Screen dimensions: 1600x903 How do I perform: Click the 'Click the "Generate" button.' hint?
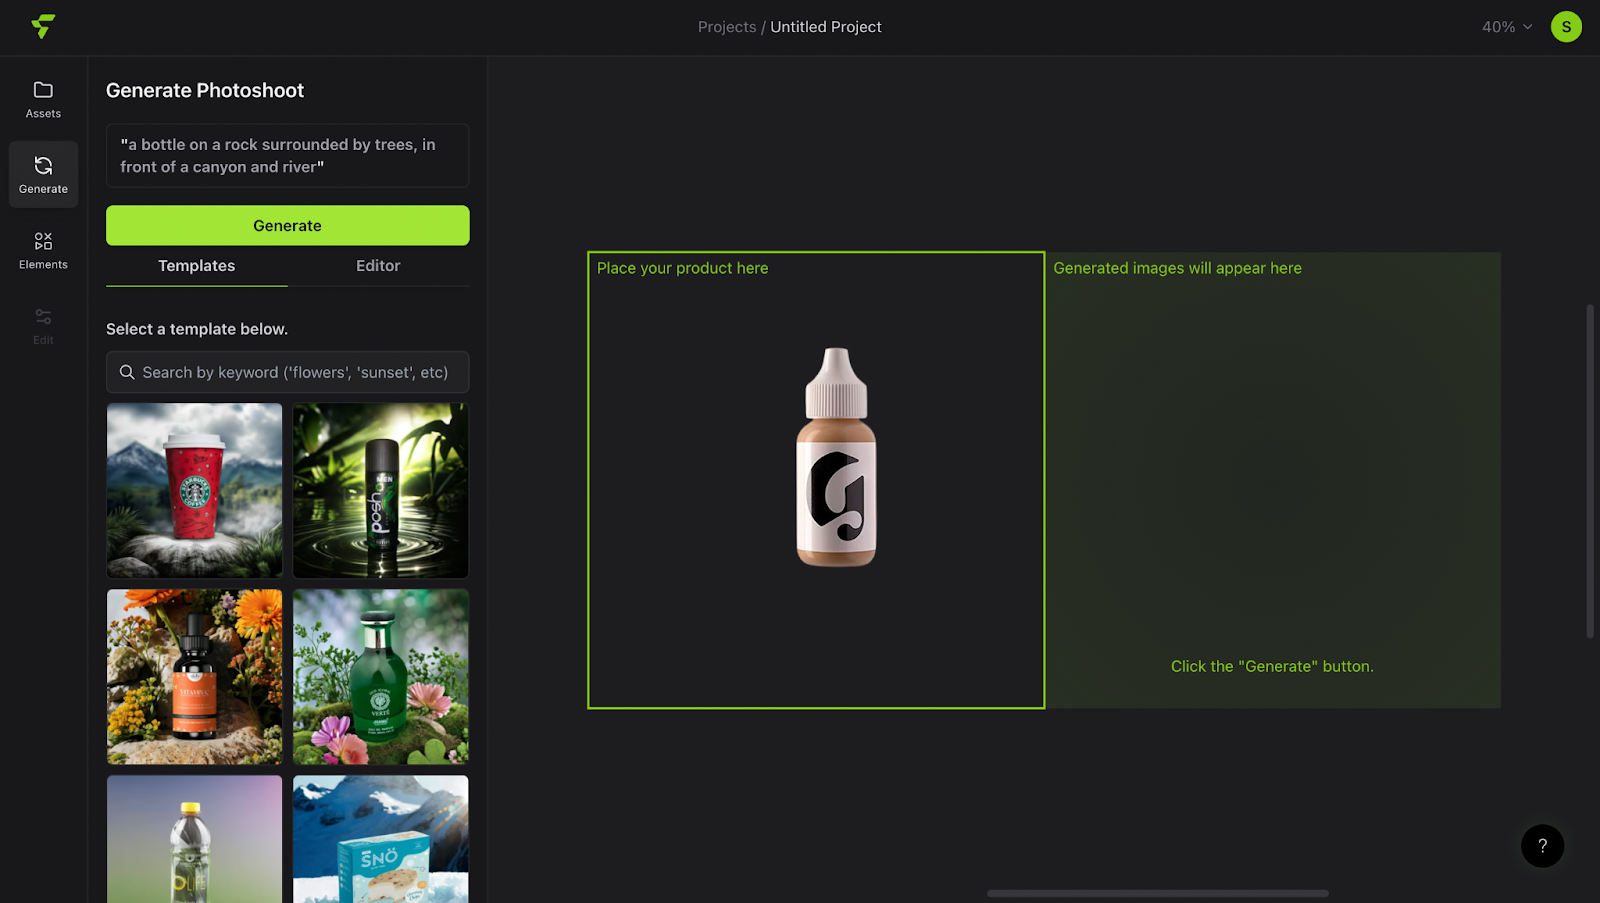(x=1272, y=666)
